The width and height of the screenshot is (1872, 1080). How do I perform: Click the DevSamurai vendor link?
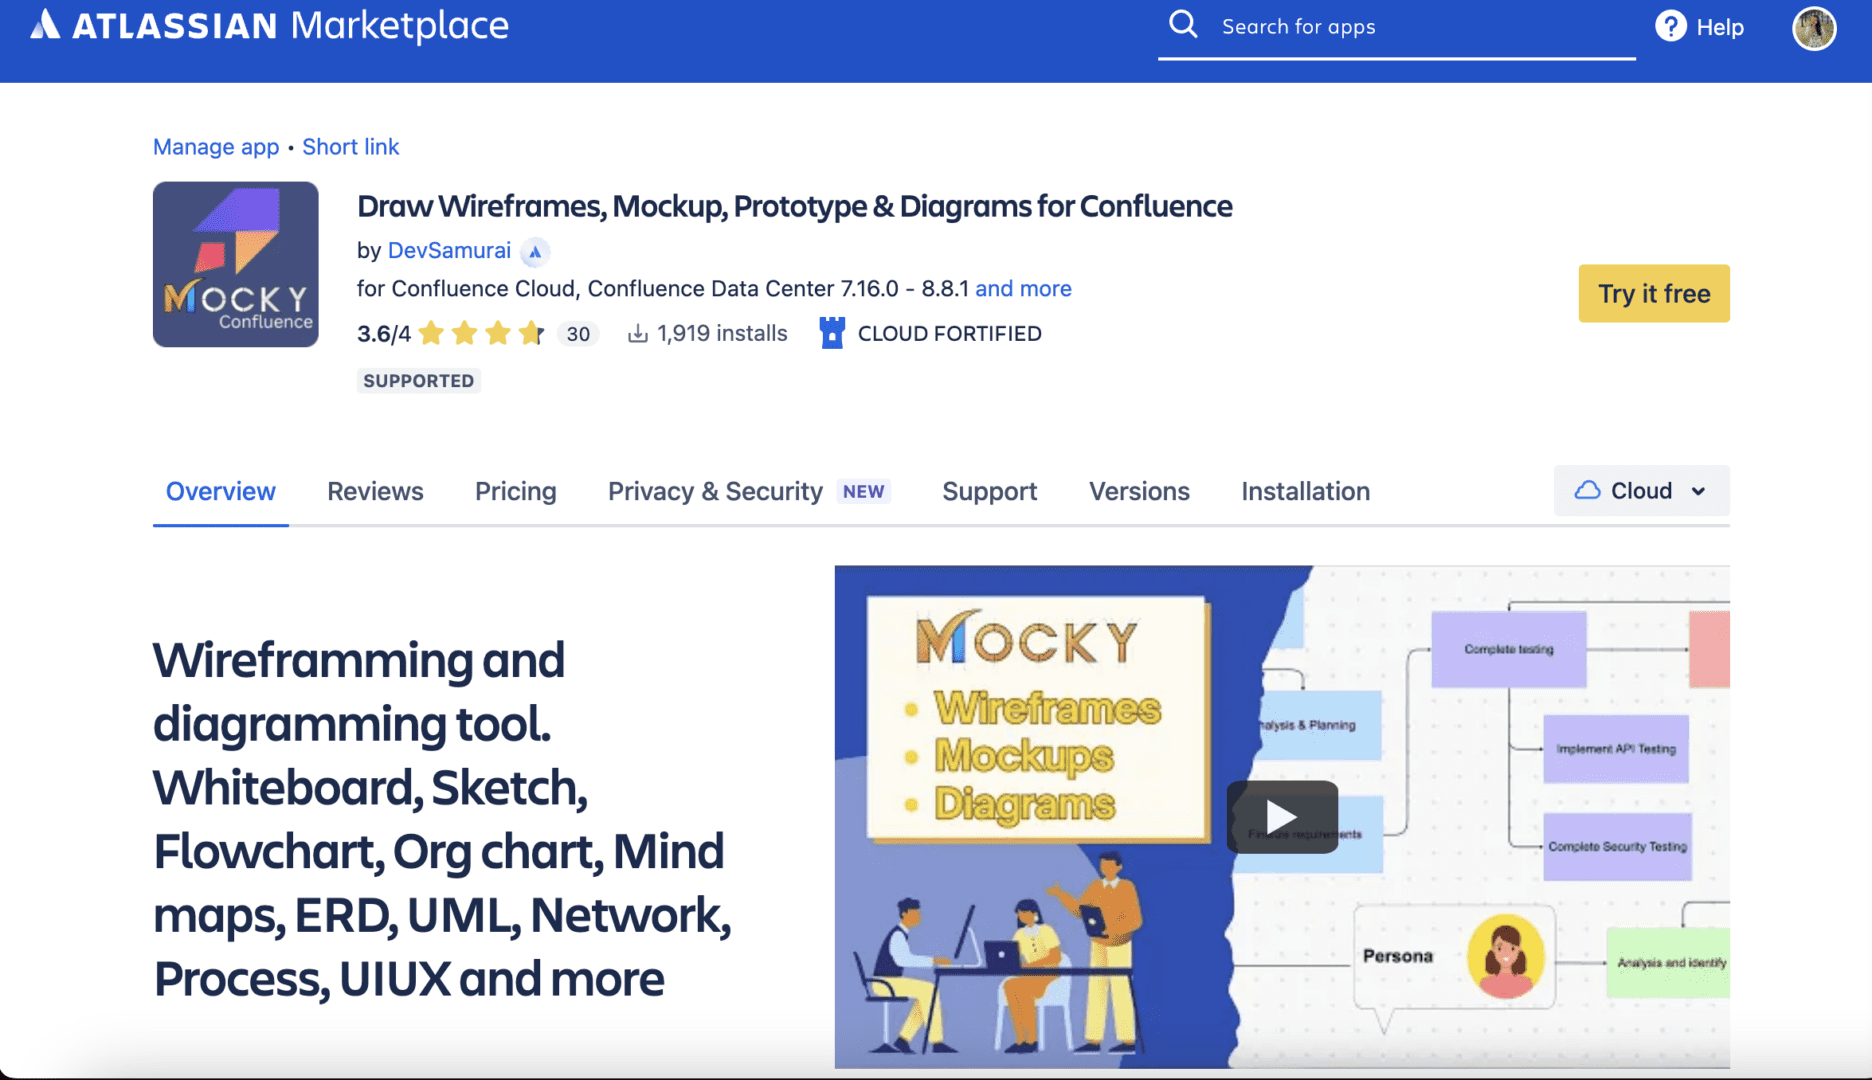449,251
